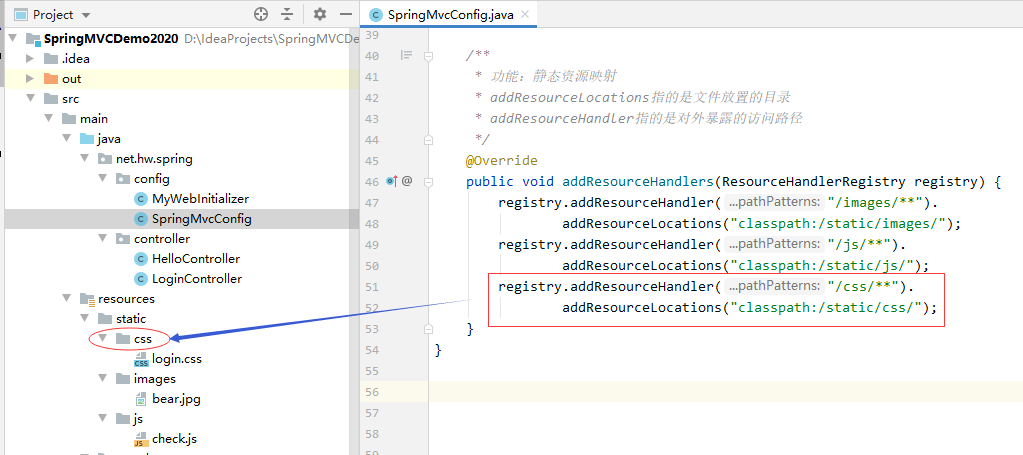Viewport: 1023px width, 455px height.
Task: Collapse the css folder arrow
Action: pyautogui.click(x=102, y=339)
